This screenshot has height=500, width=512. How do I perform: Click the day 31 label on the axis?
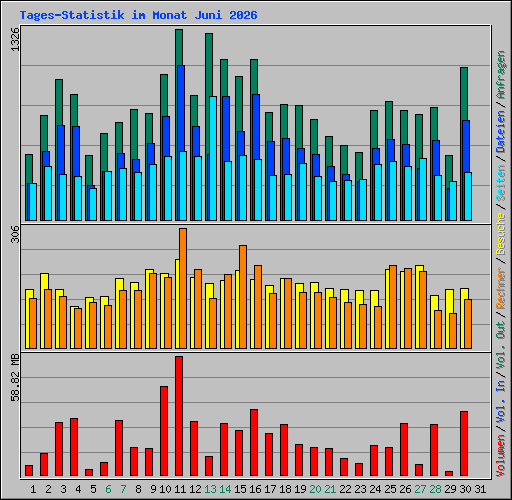[x=480, y=489]
